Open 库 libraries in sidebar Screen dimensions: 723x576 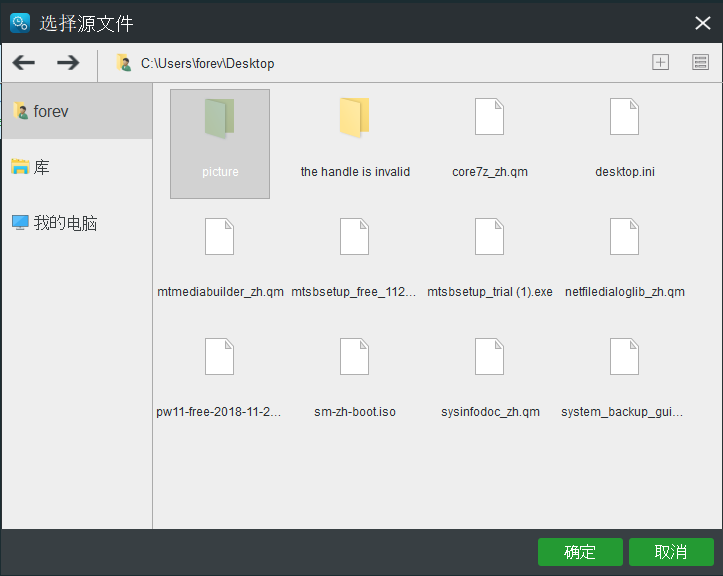click(x=77, y=167)
